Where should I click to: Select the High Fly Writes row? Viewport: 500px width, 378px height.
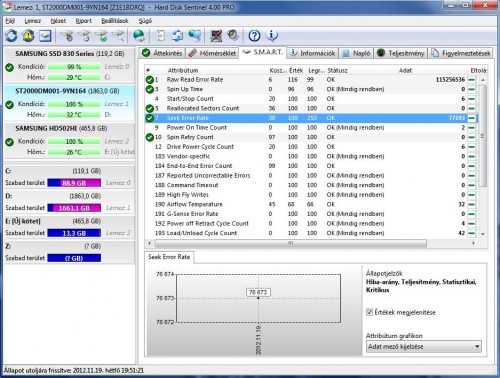pos(311,195)
